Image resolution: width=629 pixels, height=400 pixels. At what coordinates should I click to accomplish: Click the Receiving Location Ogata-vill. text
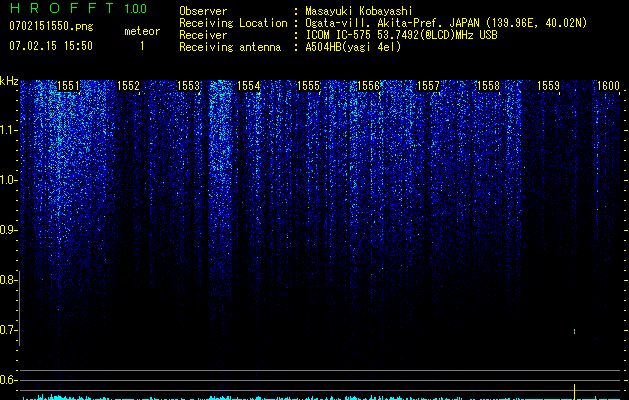pos(446,23)
